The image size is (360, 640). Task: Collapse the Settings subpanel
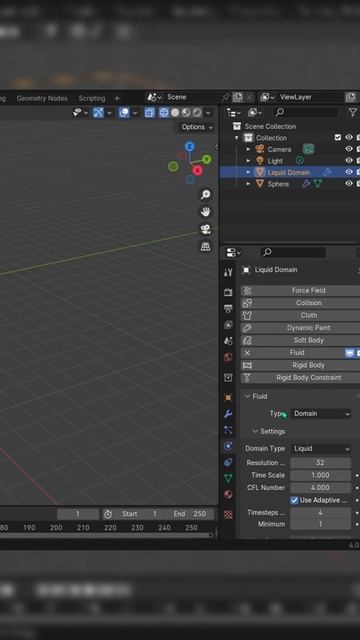click(x=255, y=431)
